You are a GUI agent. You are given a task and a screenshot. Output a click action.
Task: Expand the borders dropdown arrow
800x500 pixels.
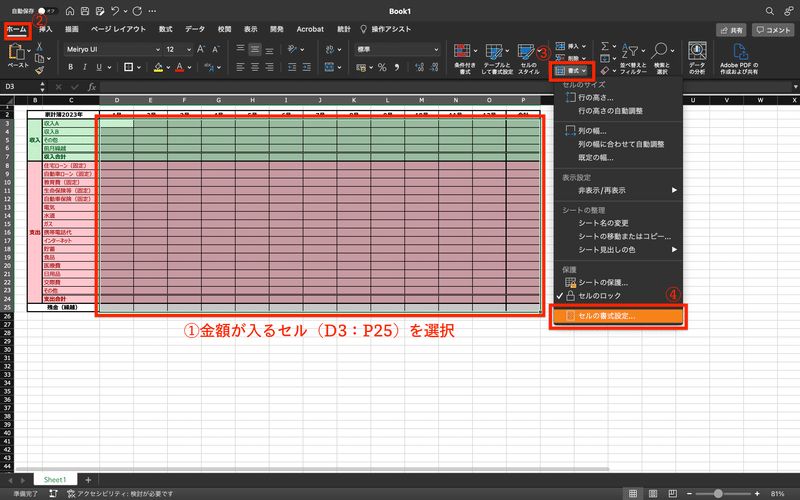pyautogui.click(x=139, y=67)
